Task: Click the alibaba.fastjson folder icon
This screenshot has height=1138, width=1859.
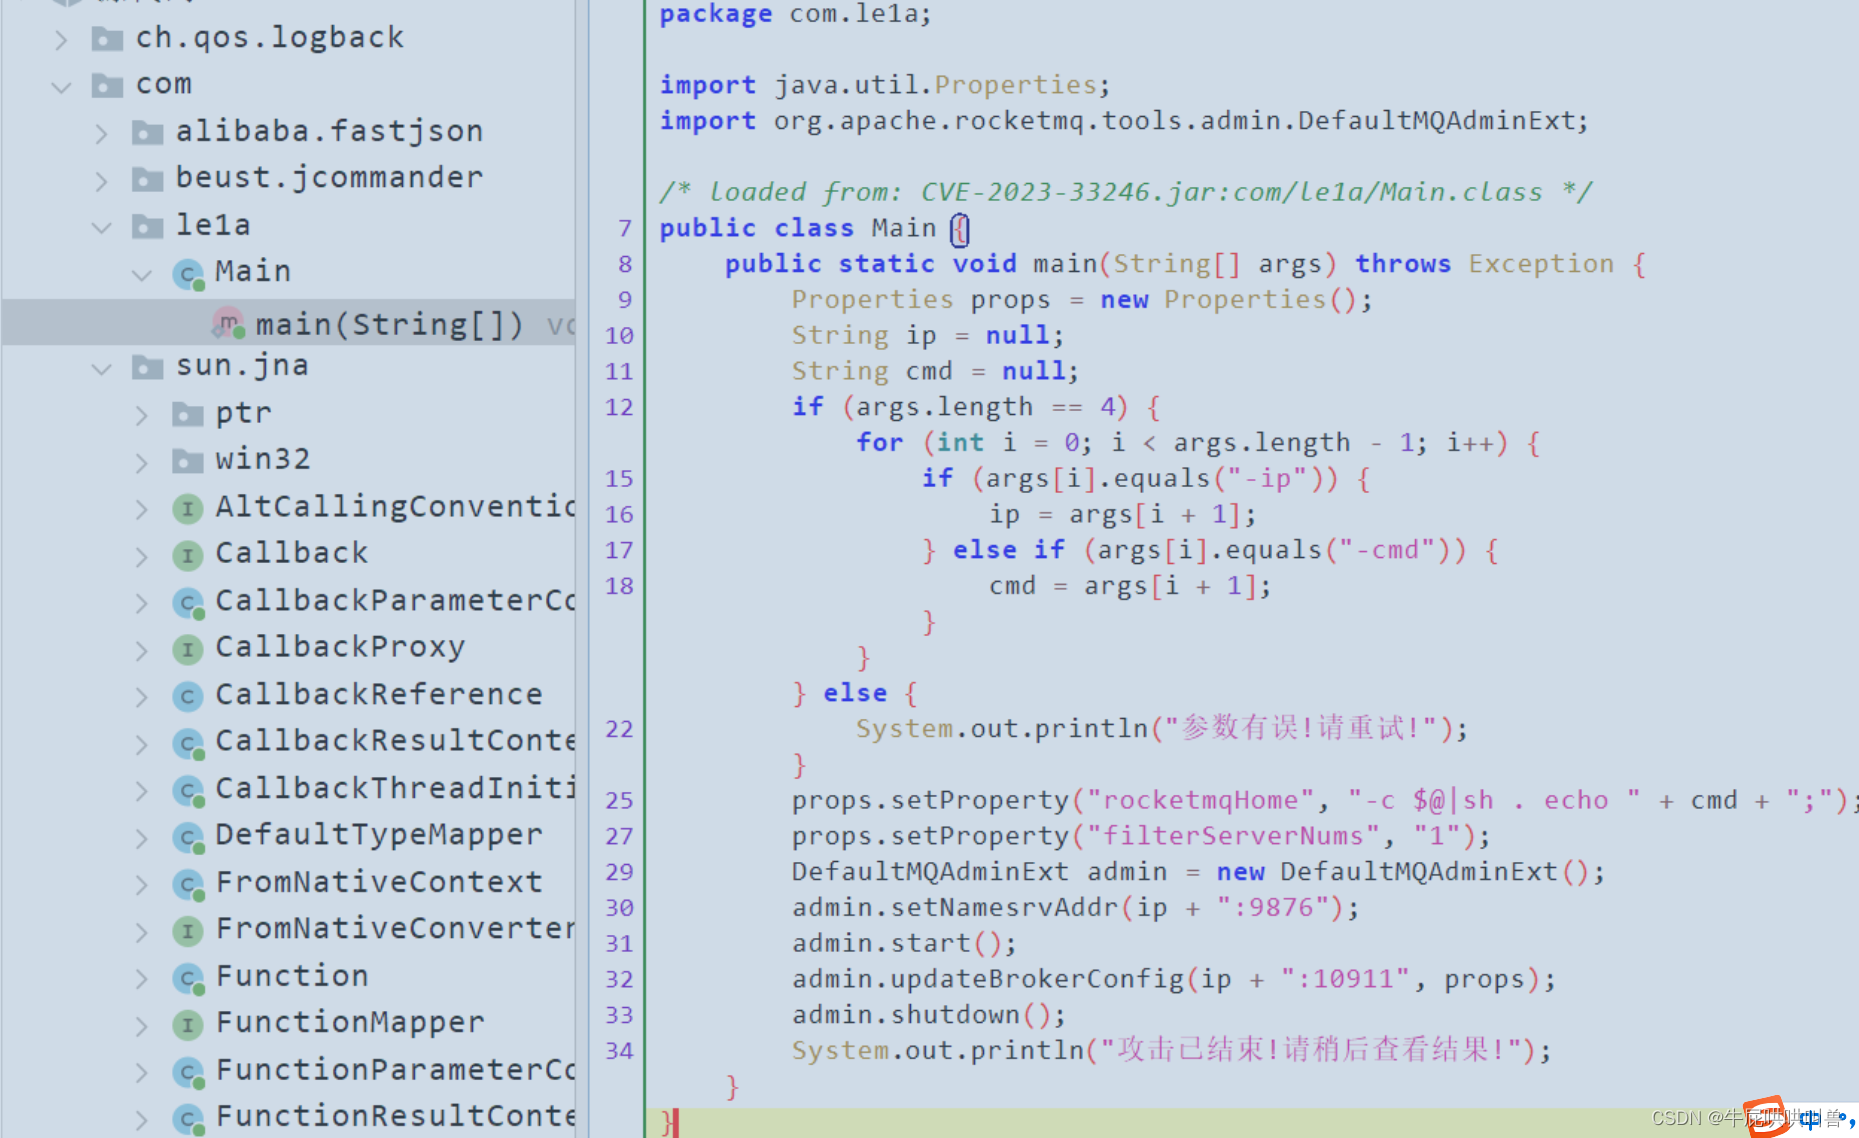Action: [147, 133]
